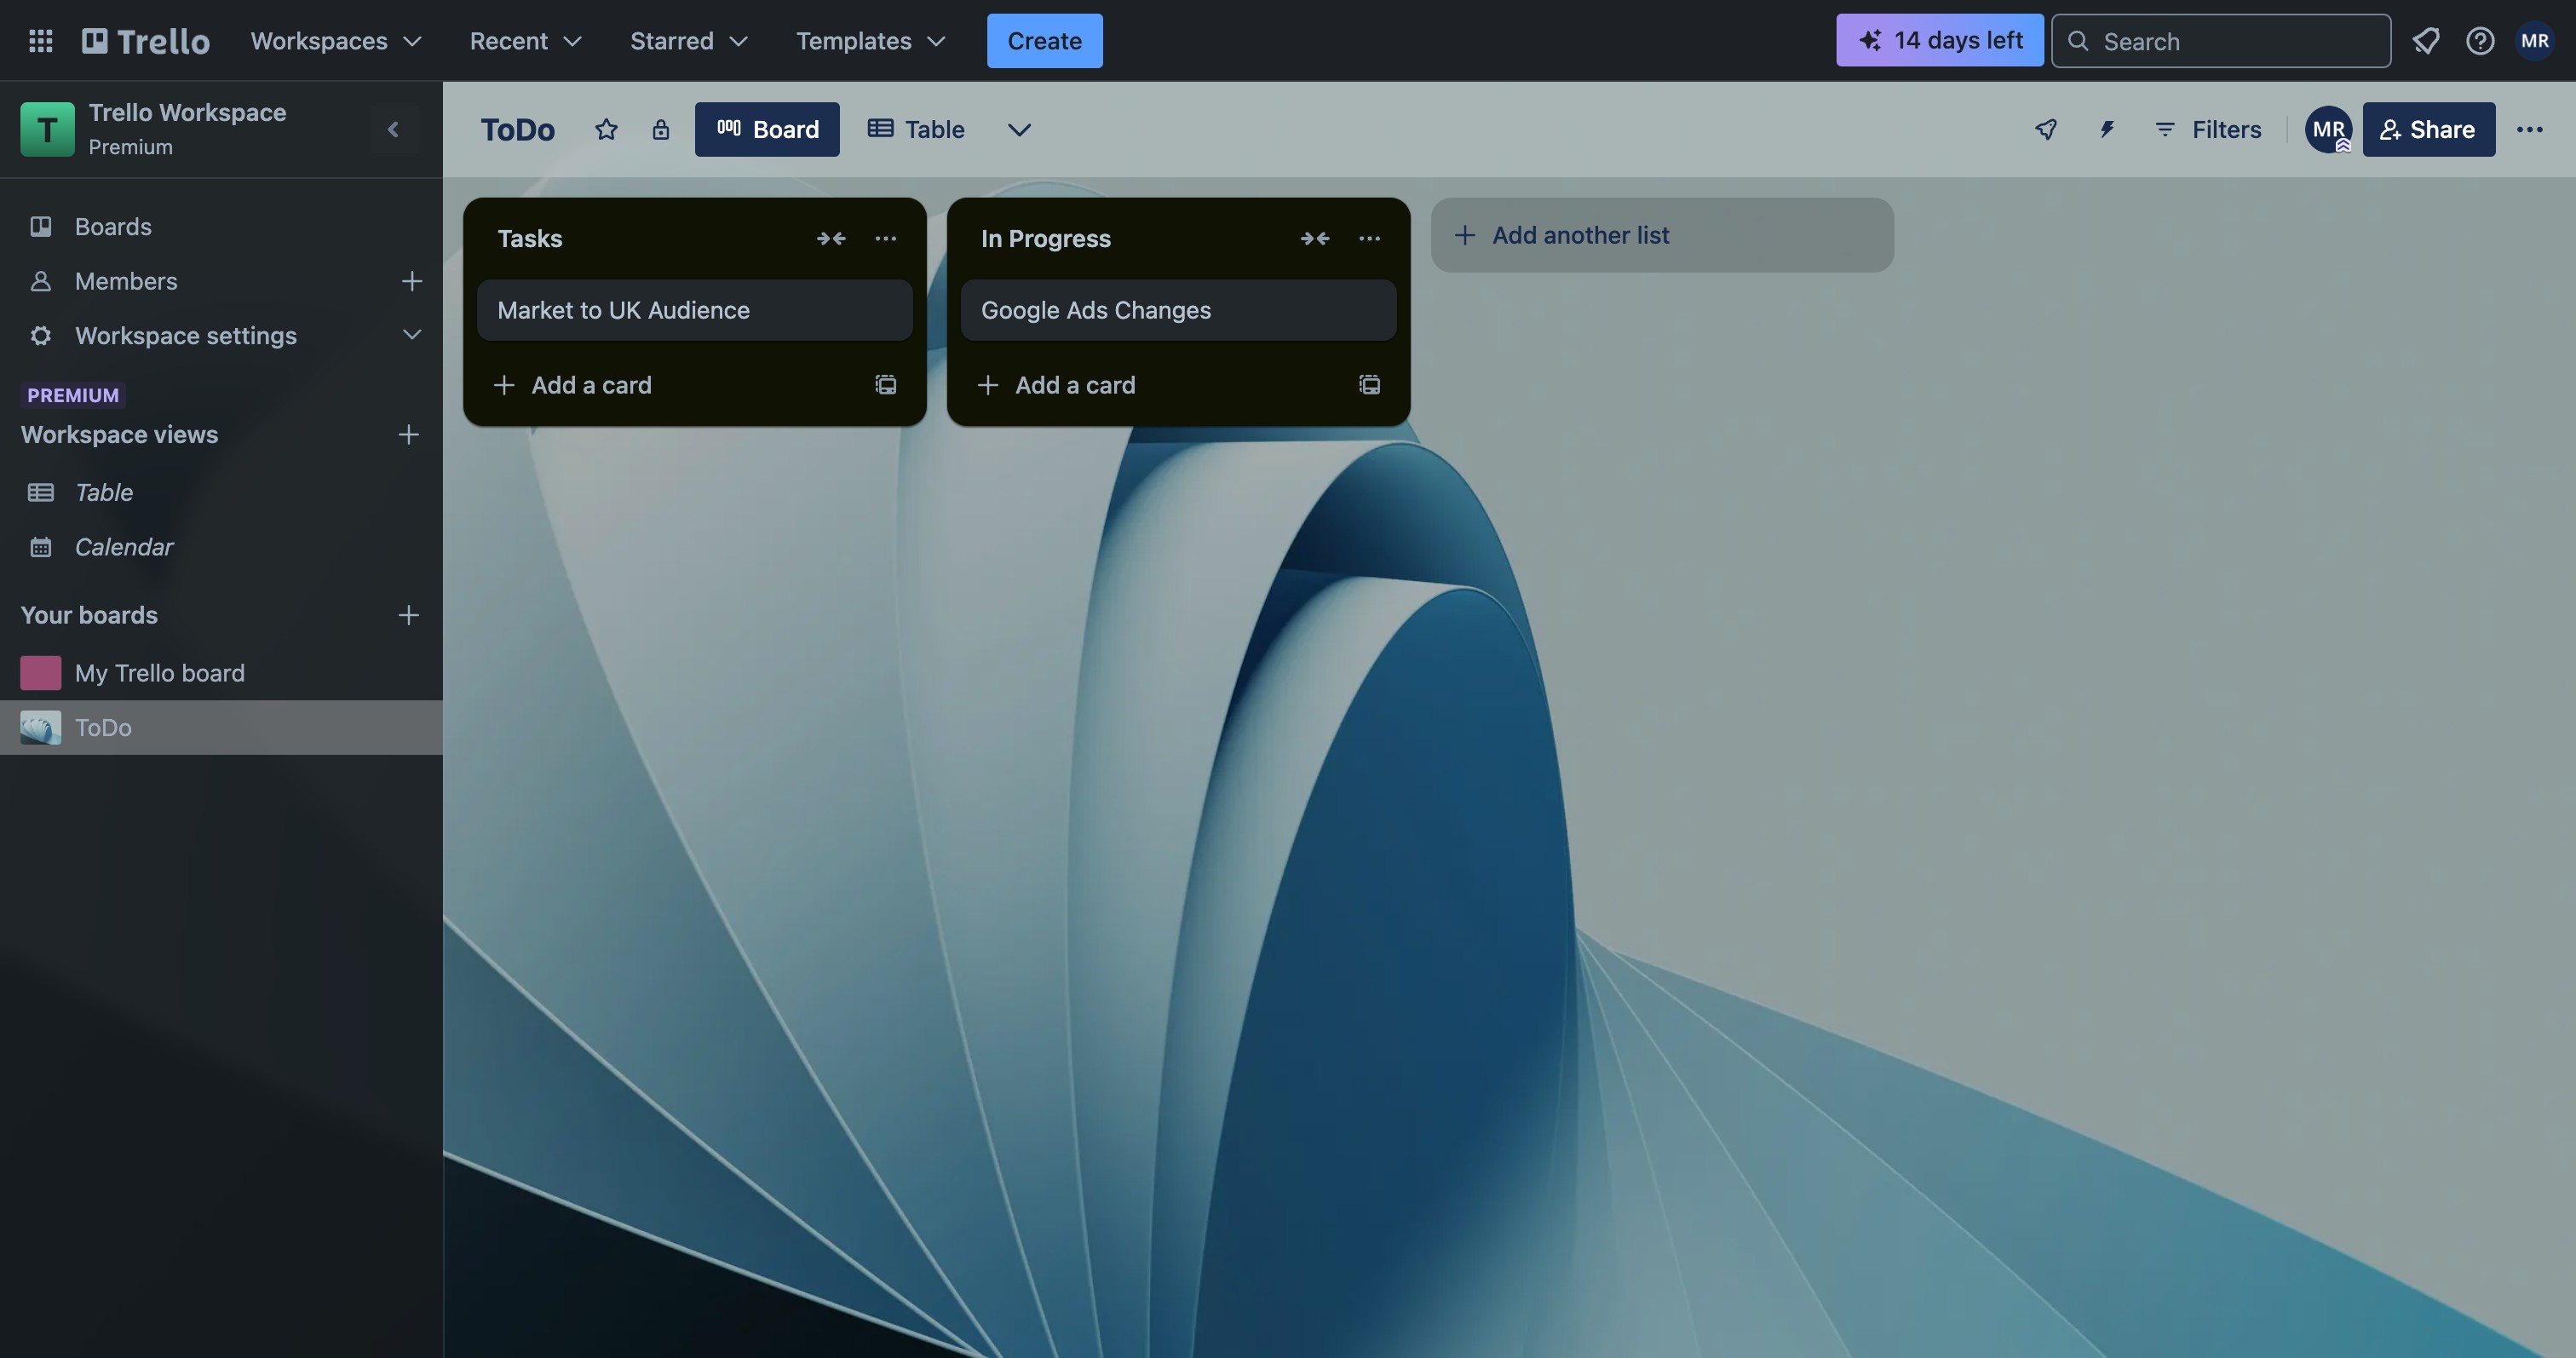Click the plus icon next to Your boards
This screenshot has width=2576, height=1358.
[x=408, y=615]
